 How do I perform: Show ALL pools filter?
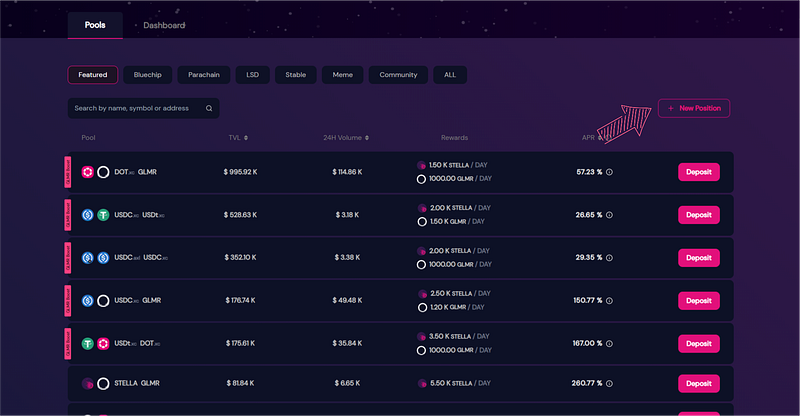pyautogui.click(x=449, y=75)
